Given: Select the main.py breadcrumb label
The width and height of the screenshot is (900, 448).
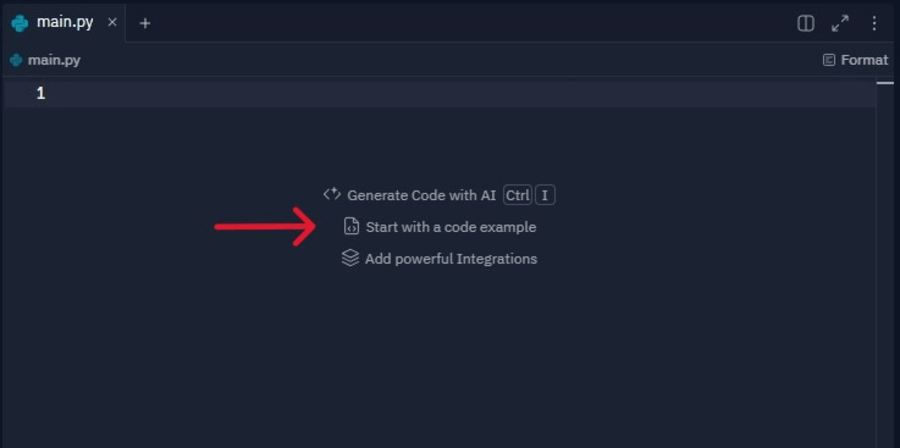Looking at the screenshot, I should click(x=54, y=60).
